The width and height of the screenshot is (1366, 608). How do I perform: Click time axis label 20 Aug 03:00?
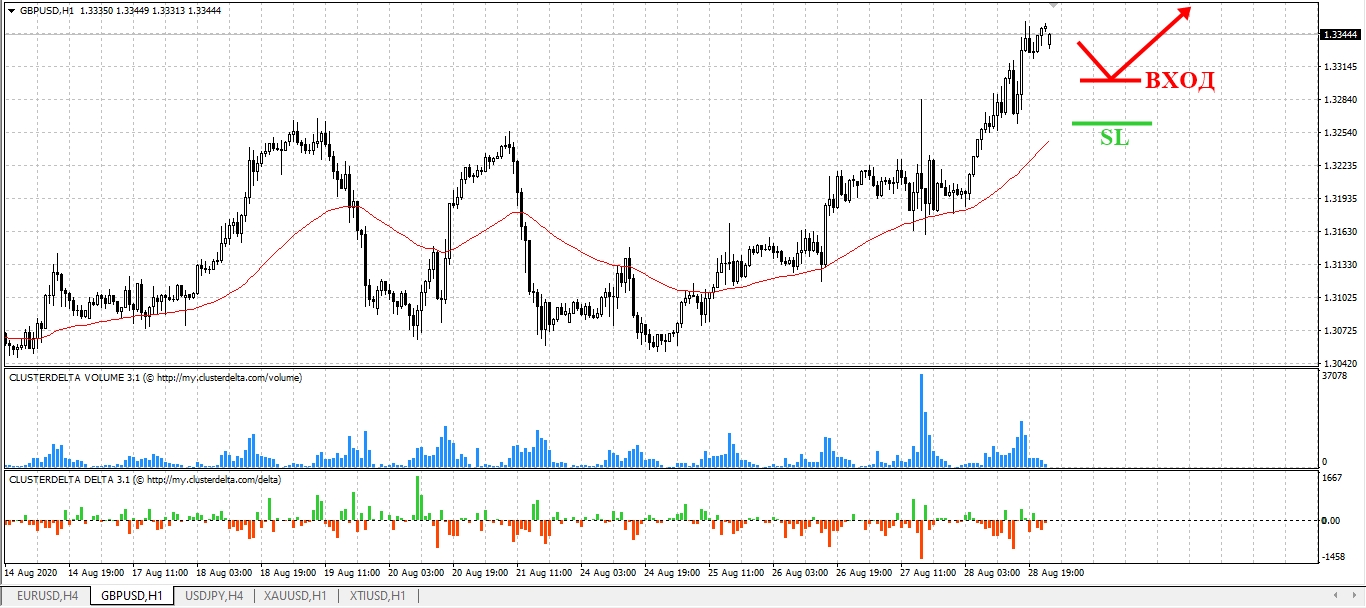tap(418, 574)
